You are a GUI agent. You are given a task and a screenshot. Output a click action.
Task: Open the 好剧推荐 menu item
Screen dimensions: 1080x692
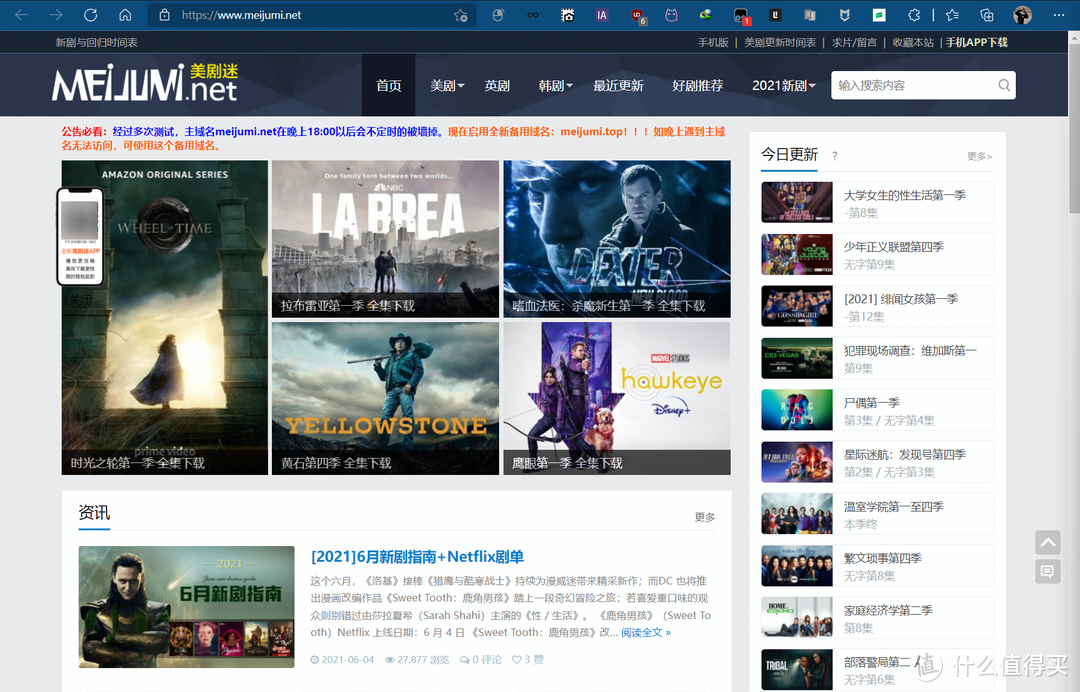point(698,85)
